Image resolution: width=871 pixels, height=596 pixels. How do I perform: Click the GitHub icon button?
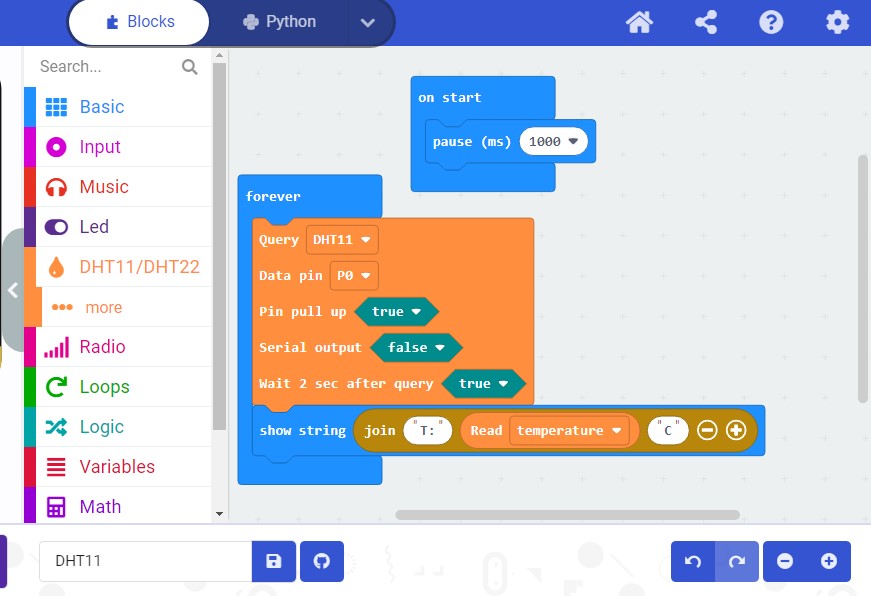click(x=322, y=561)
